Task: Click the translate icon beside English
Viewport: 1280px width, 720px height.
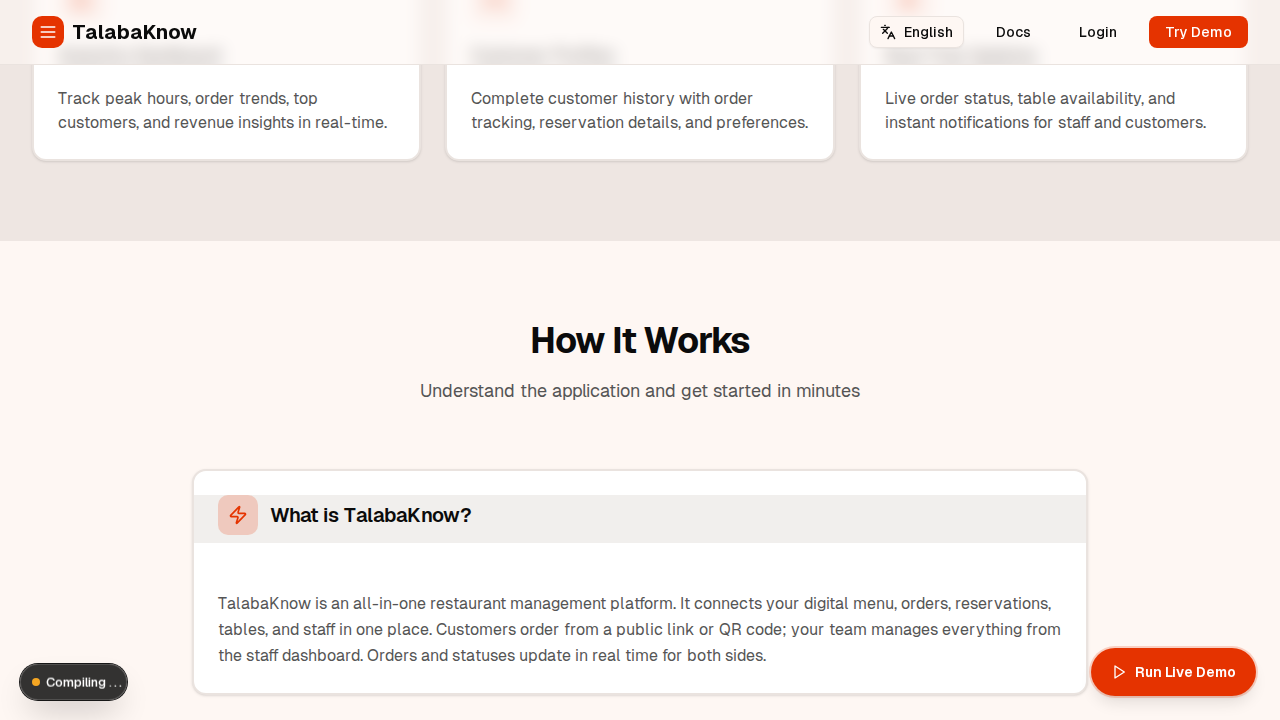Action: (888, 32)
